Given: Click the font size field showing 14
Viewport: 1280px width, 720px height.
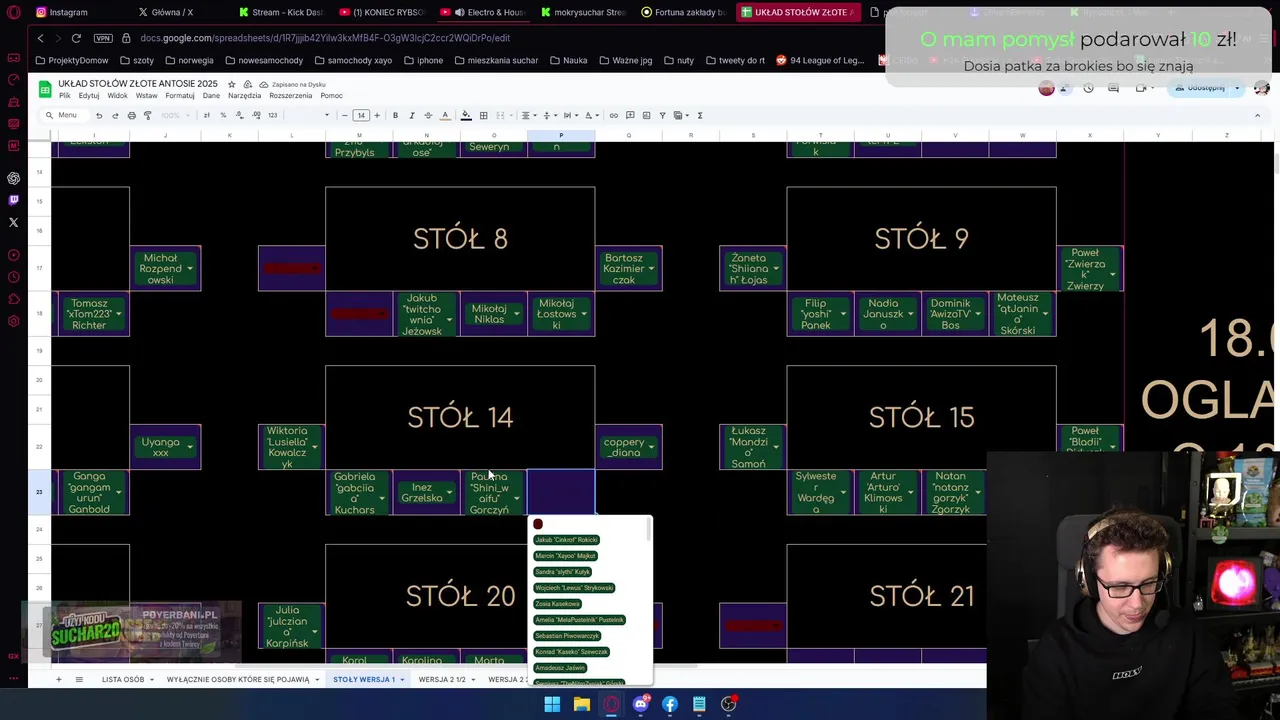Looking at the screenshot, I should 361,115.
